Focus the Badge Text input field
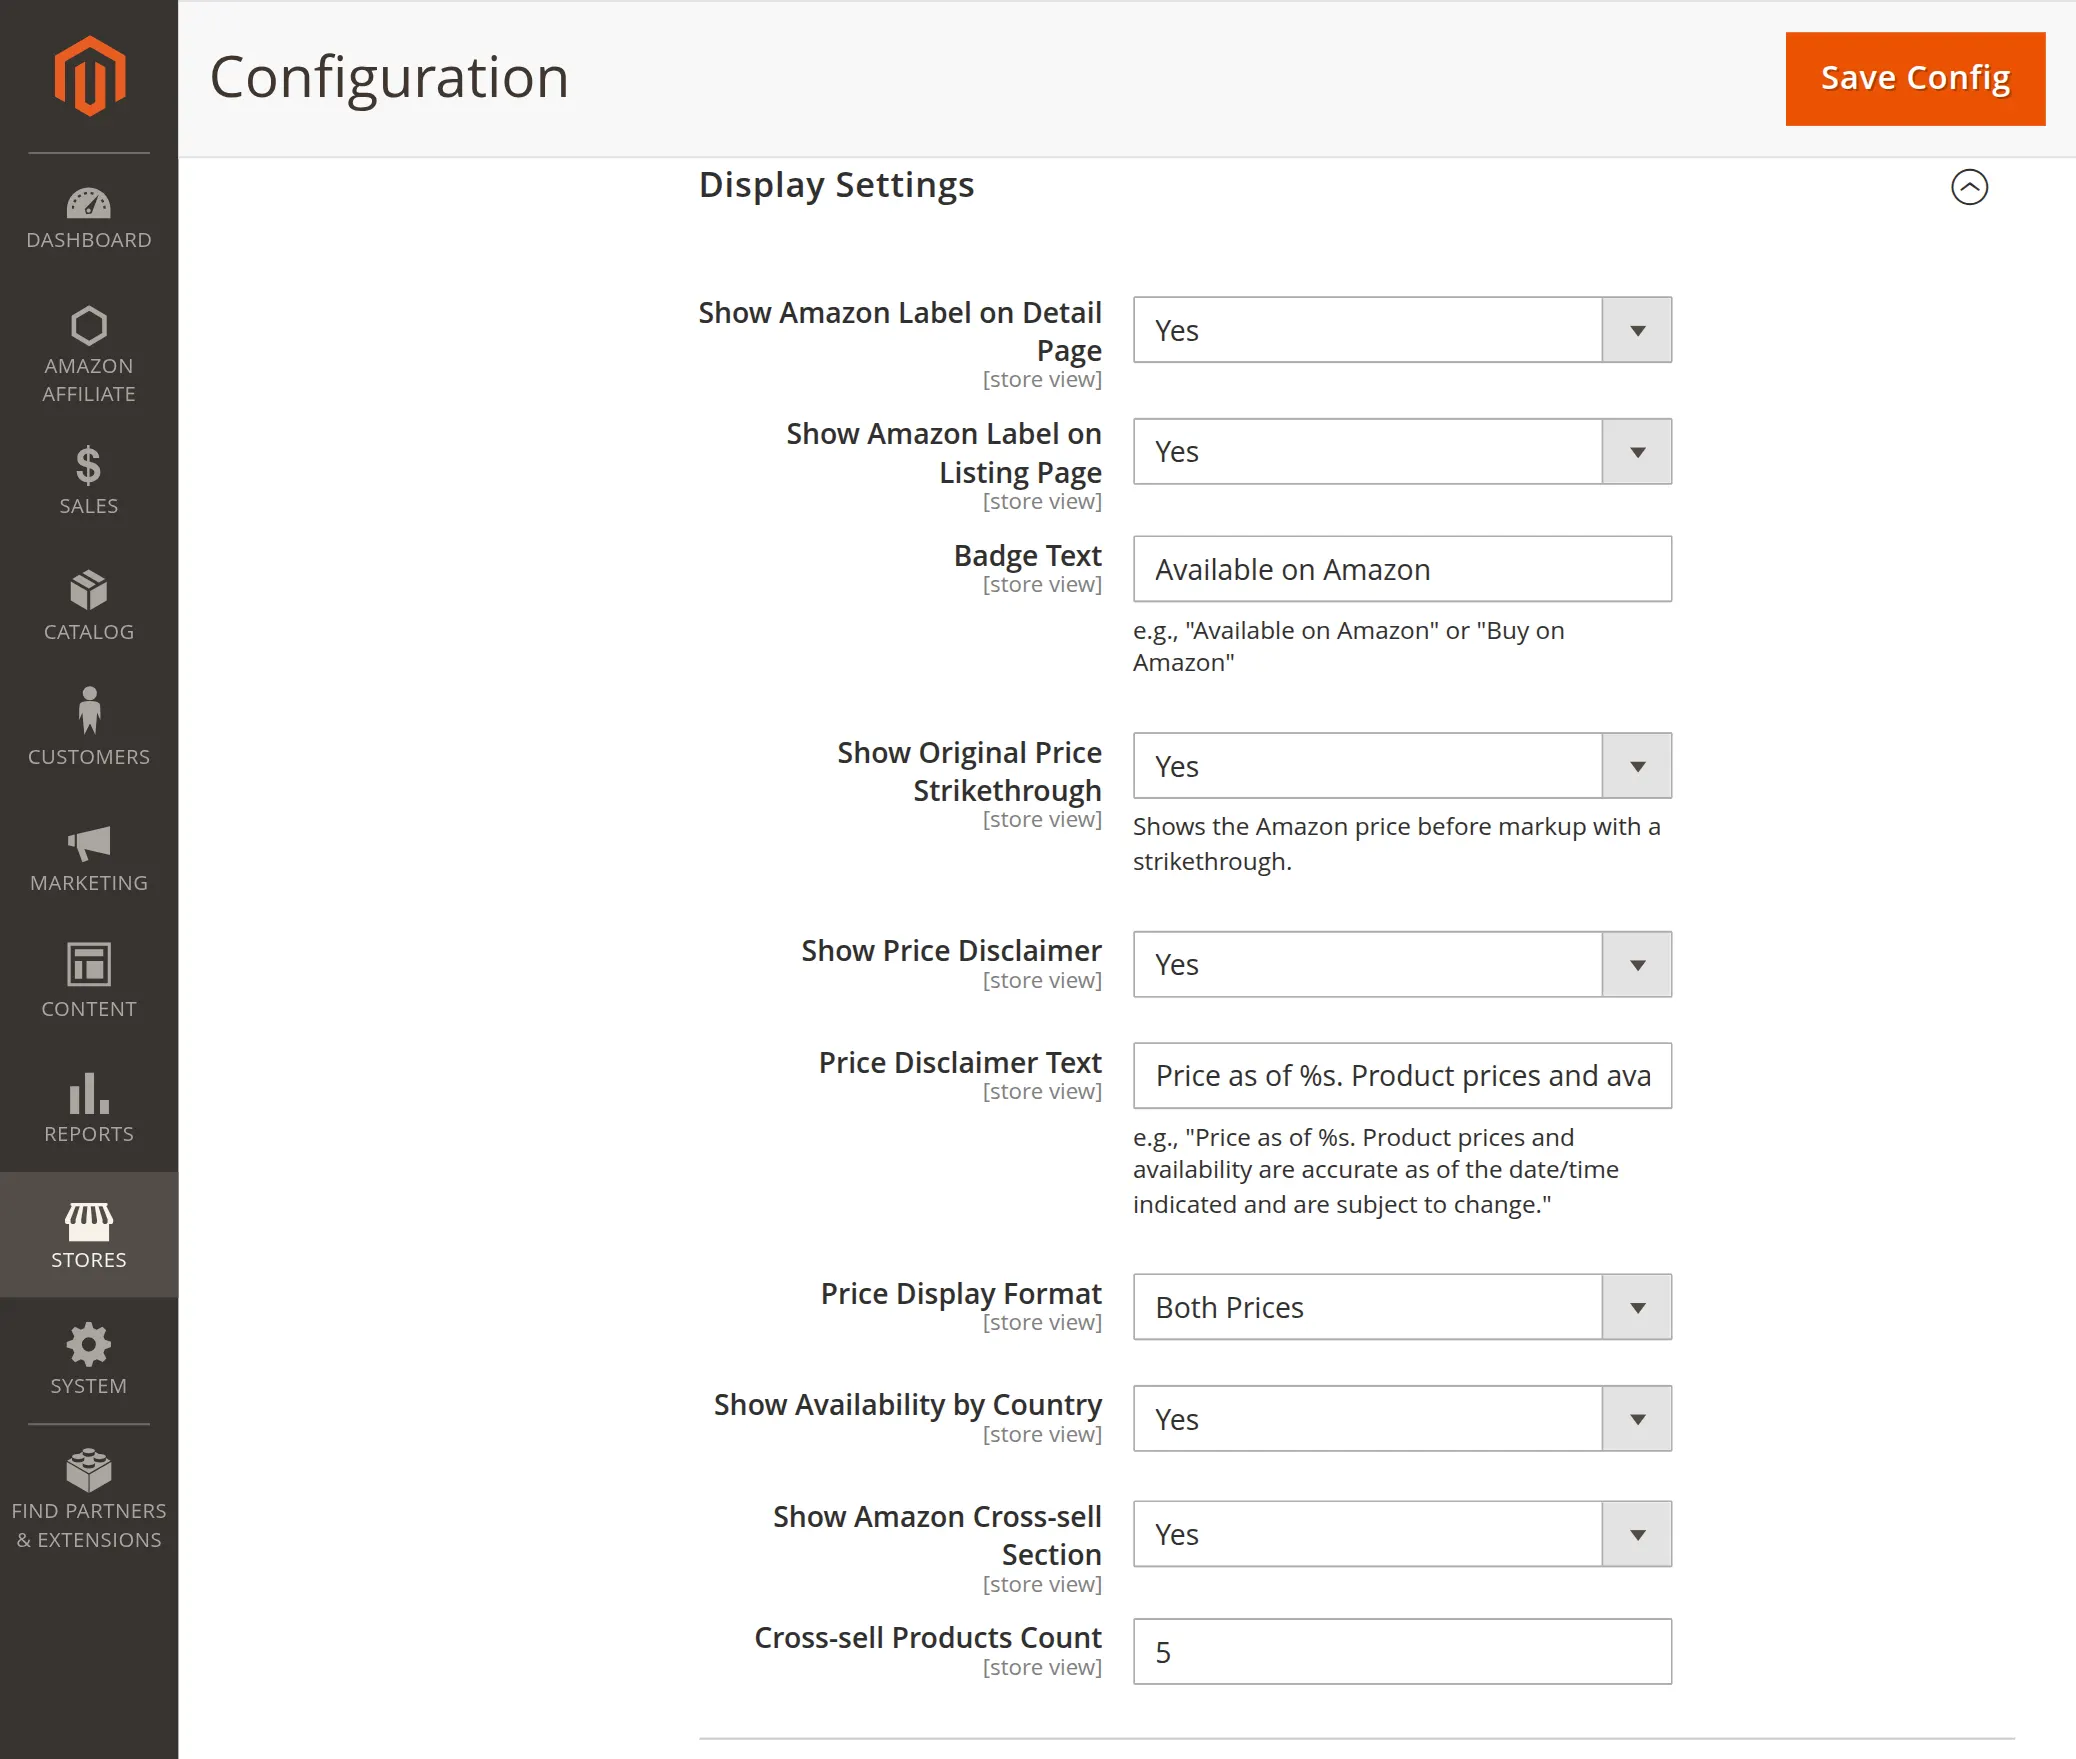Image resolution: width=2076 pixels, height=1759 pixels. pyautogui.click(x=1402, y=569)
